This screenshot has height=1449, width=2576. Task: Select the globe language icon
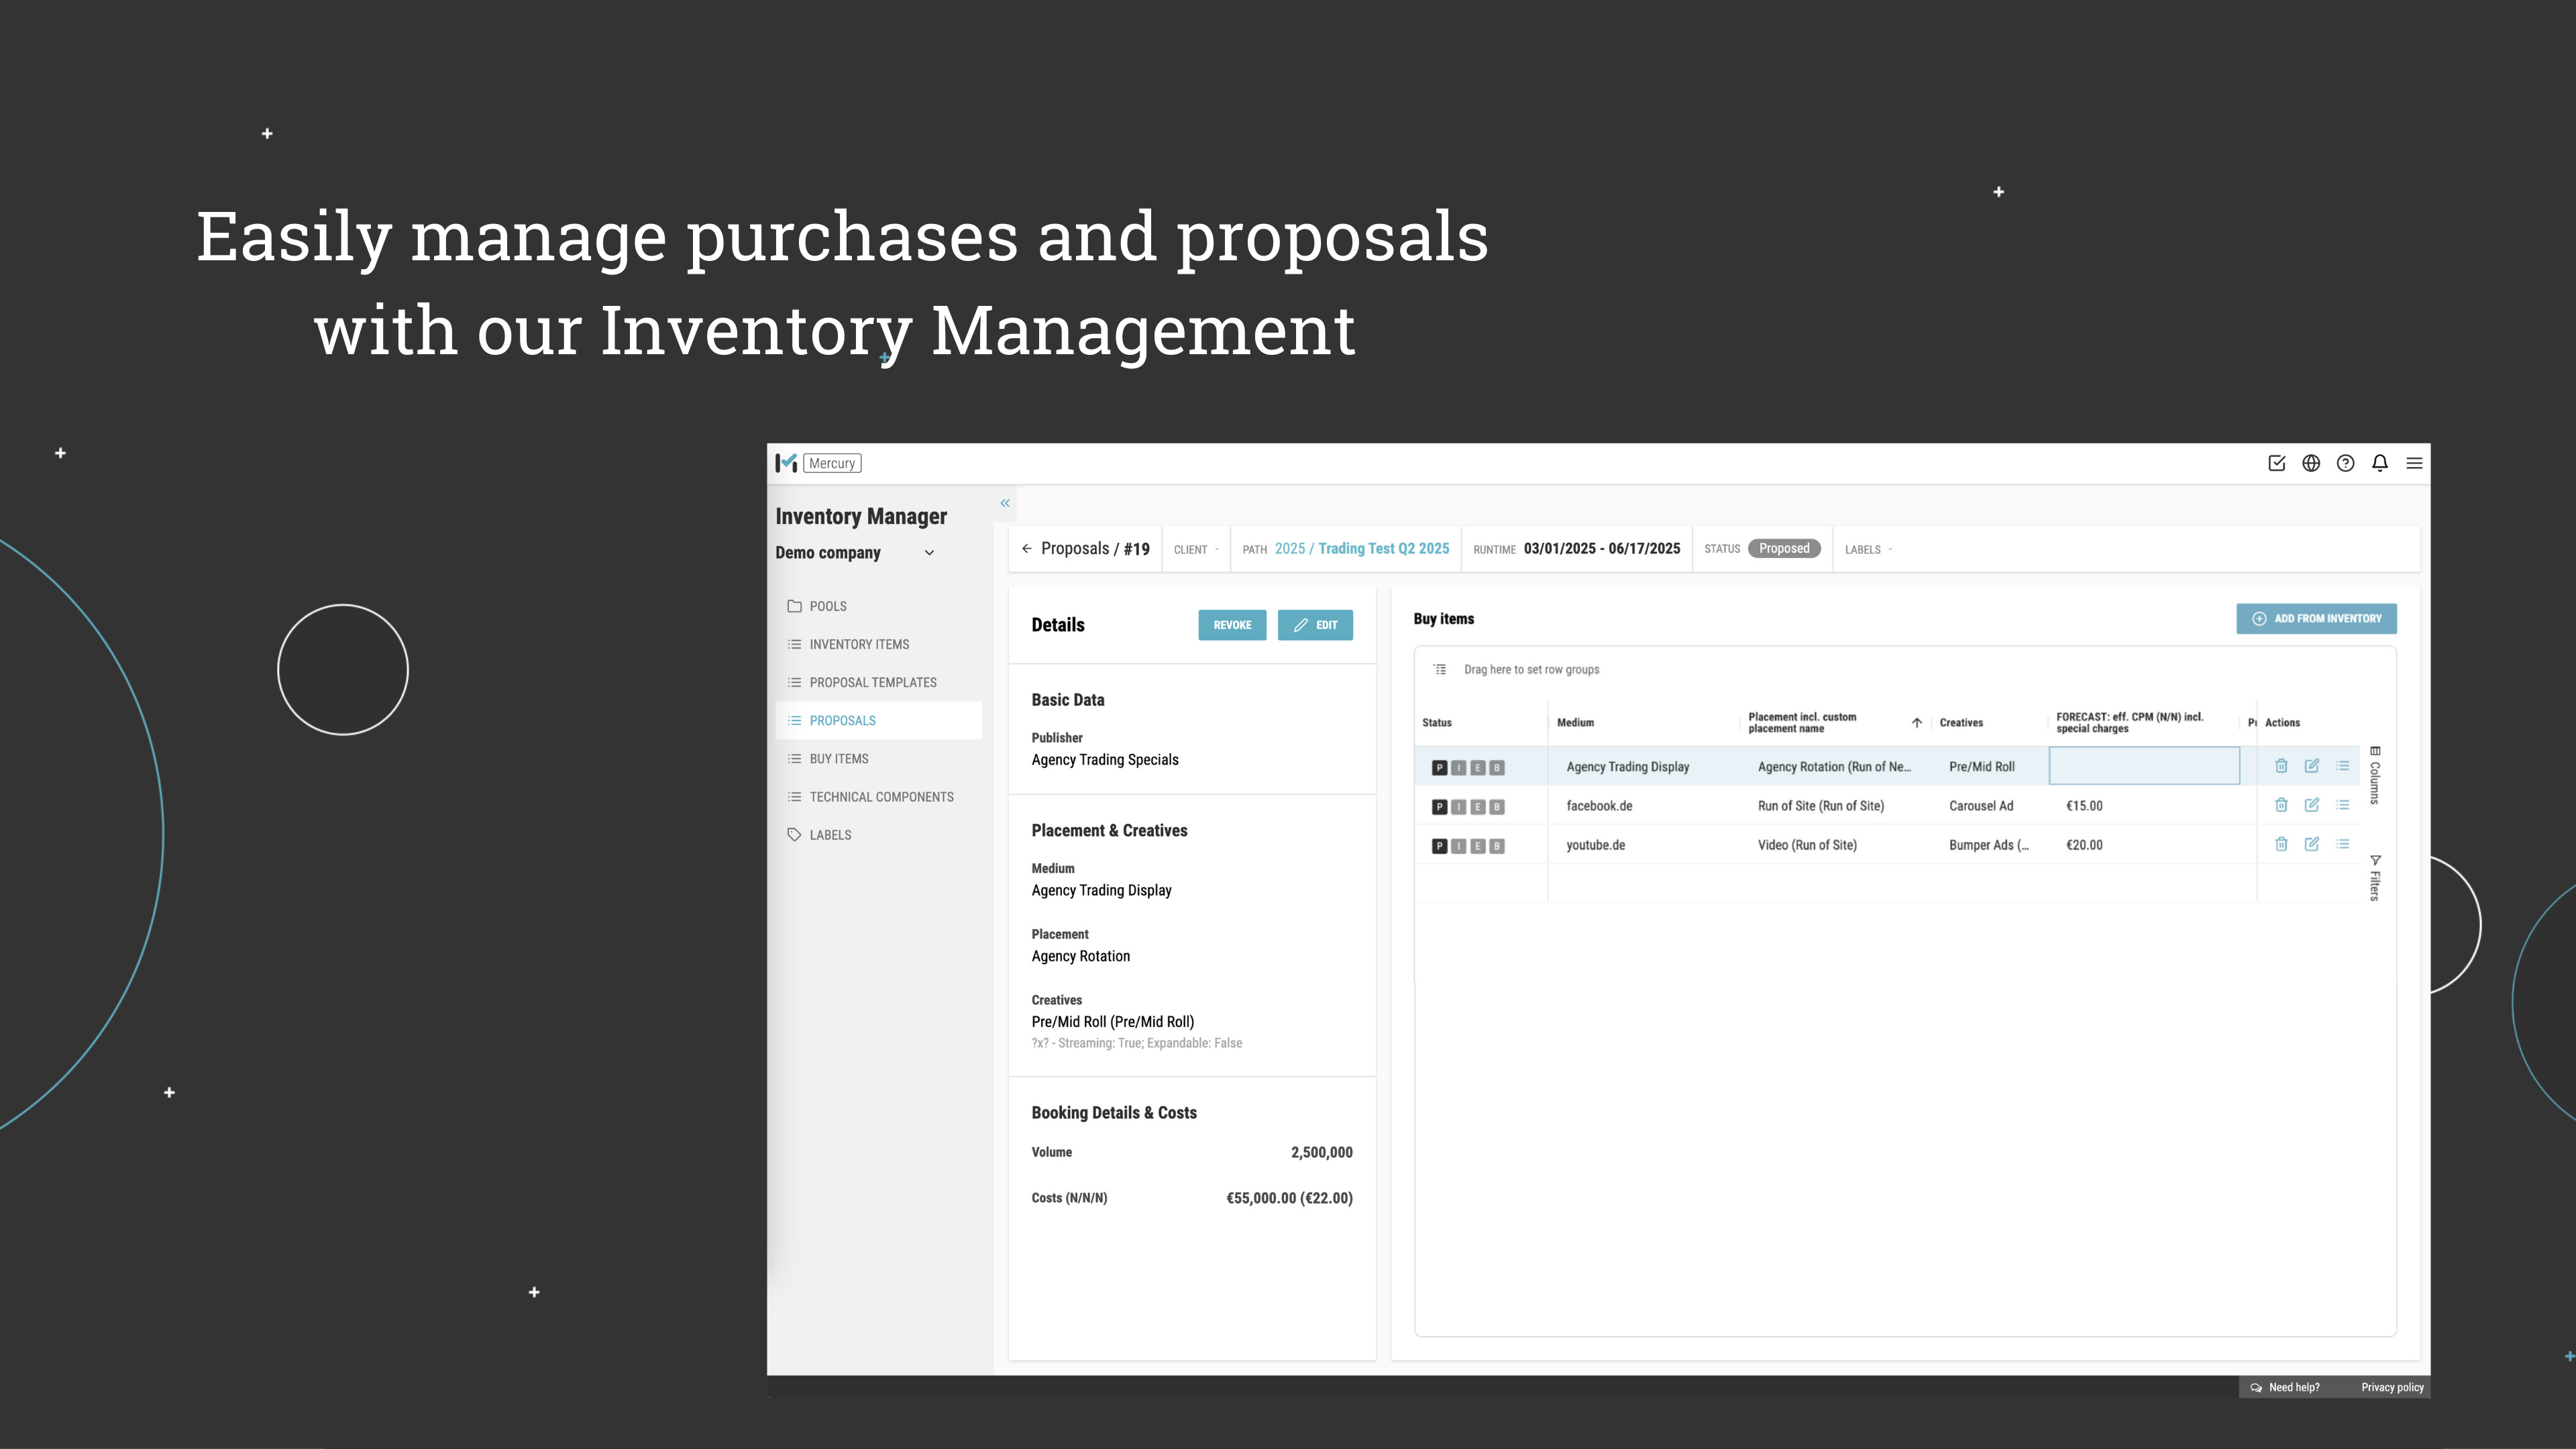click(2311, 463)
